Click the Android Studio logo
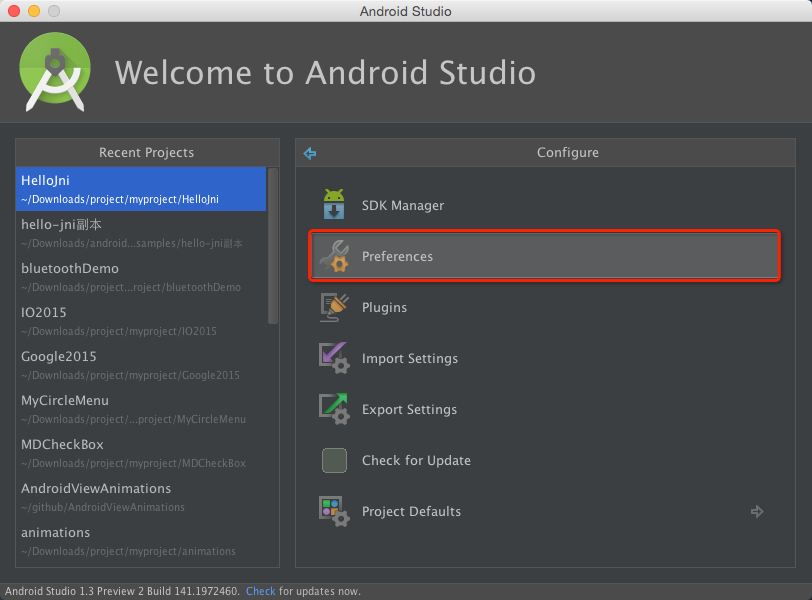 pos(55,72)
